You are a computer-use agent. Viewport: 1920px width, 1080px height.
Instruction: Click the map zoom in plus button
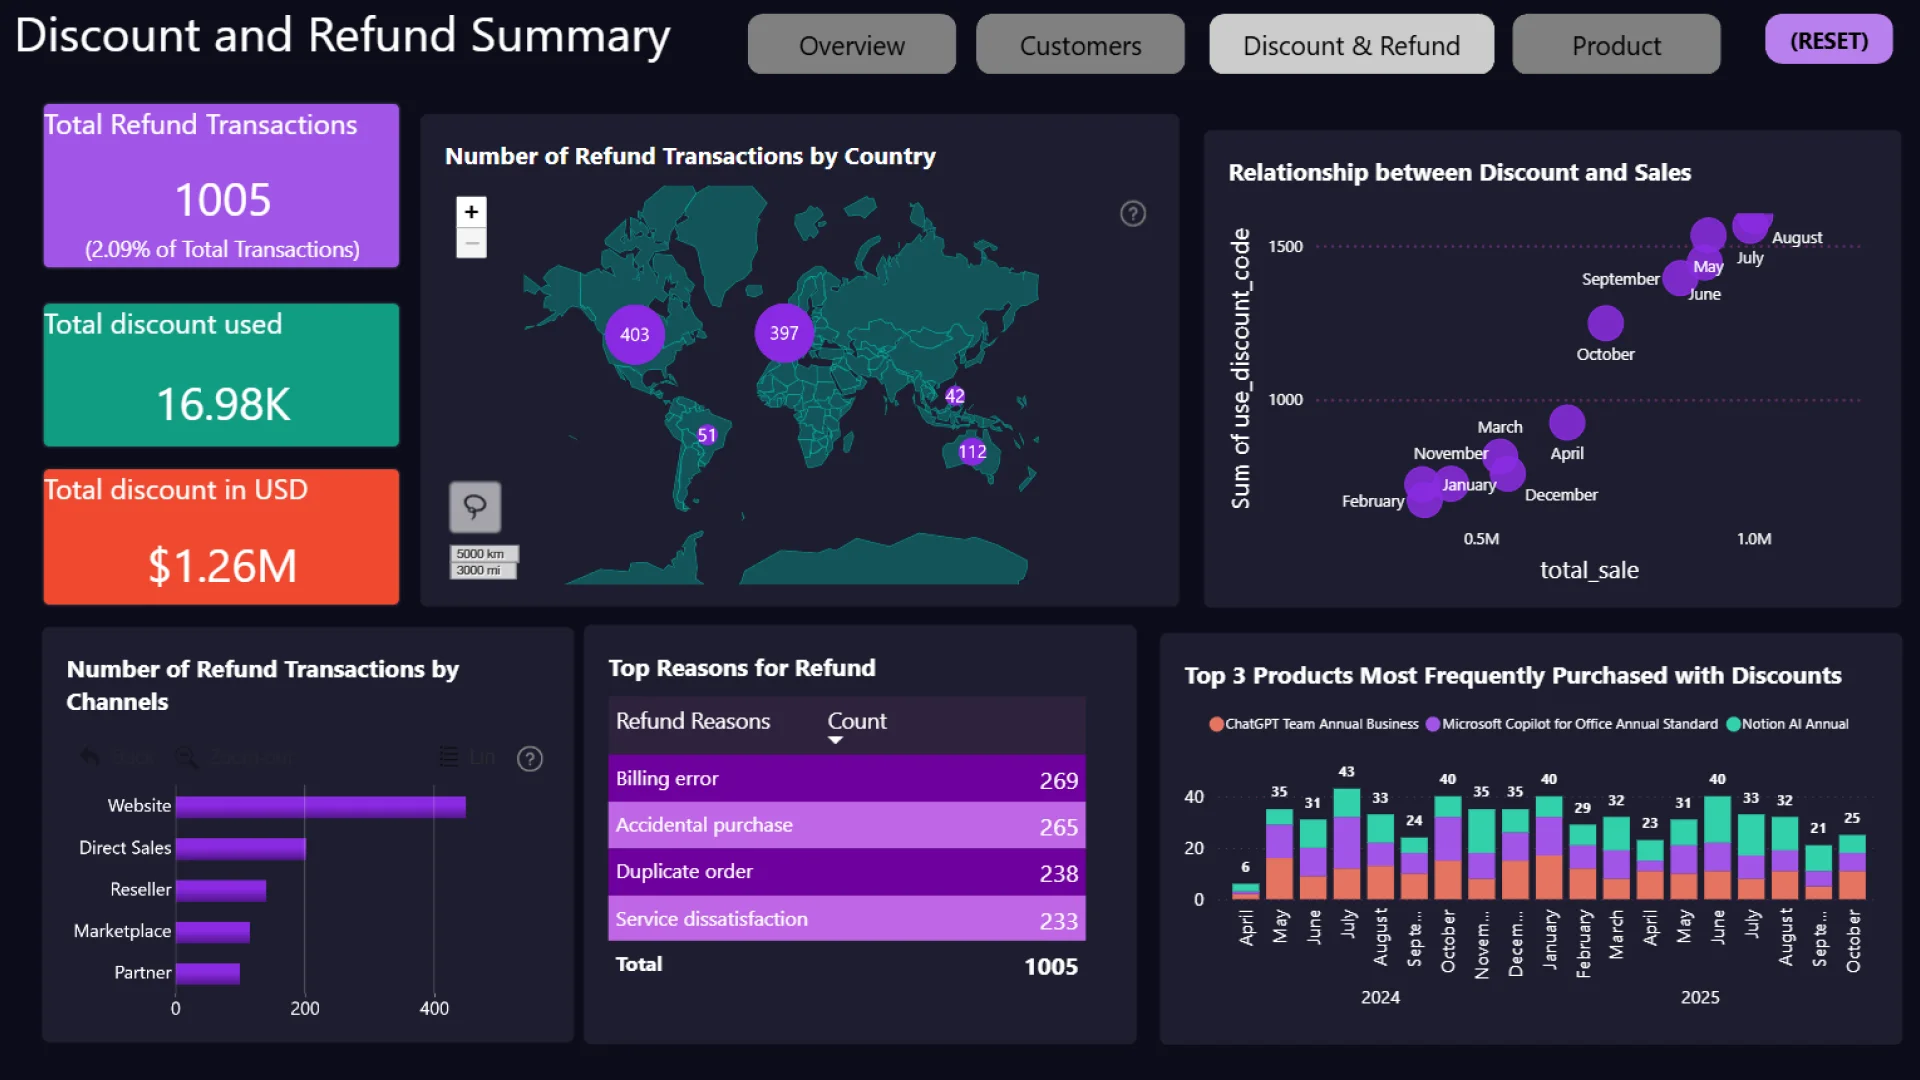(471, 212)
